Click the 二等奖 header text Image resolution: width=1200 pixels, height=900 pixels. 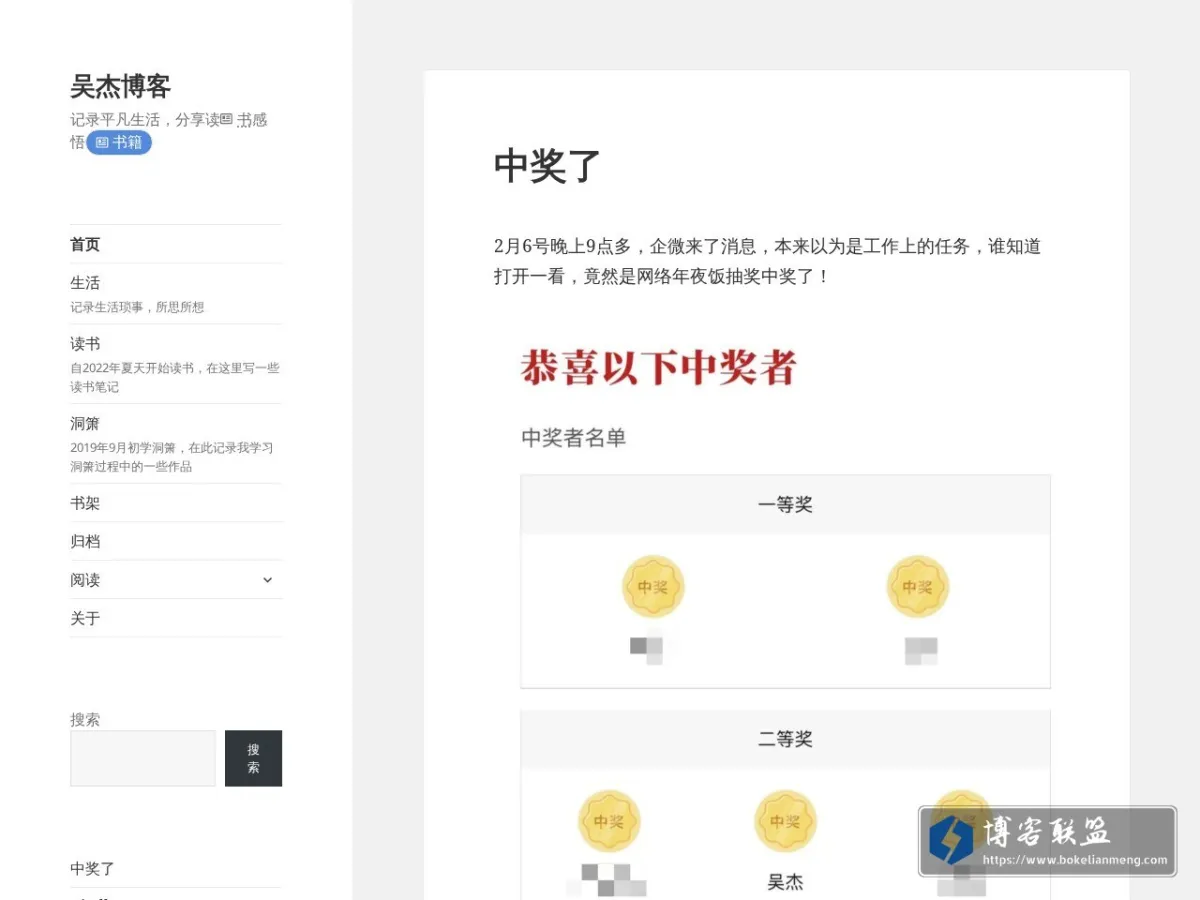tap(785, 739)
